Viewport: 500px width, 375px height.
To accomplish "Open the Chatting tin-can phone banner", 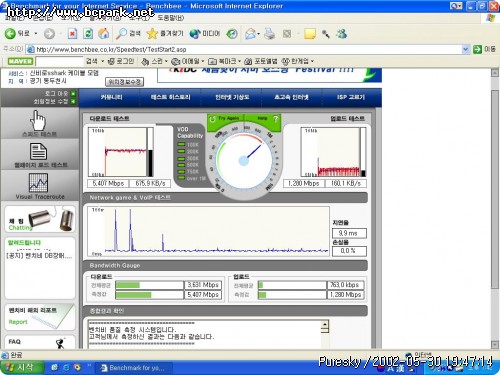I will 40,219.
